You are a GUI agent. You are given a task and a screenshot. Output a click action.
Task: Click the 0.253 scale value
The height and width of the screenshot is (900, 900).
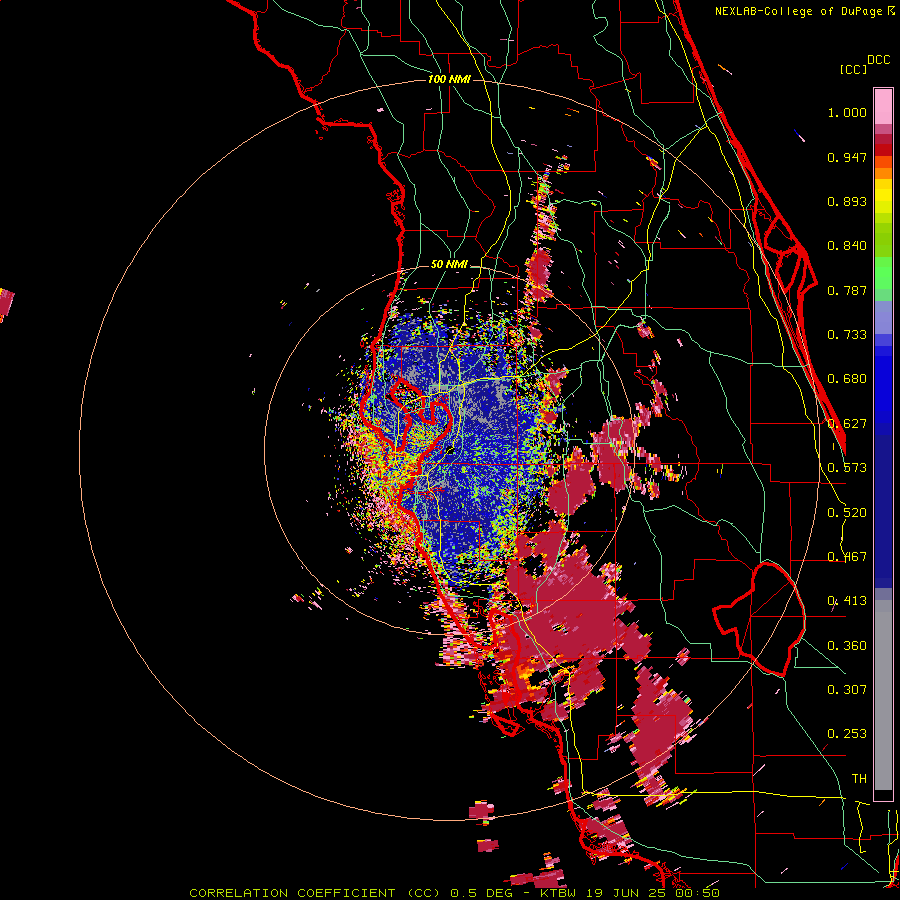click(847, 734)
